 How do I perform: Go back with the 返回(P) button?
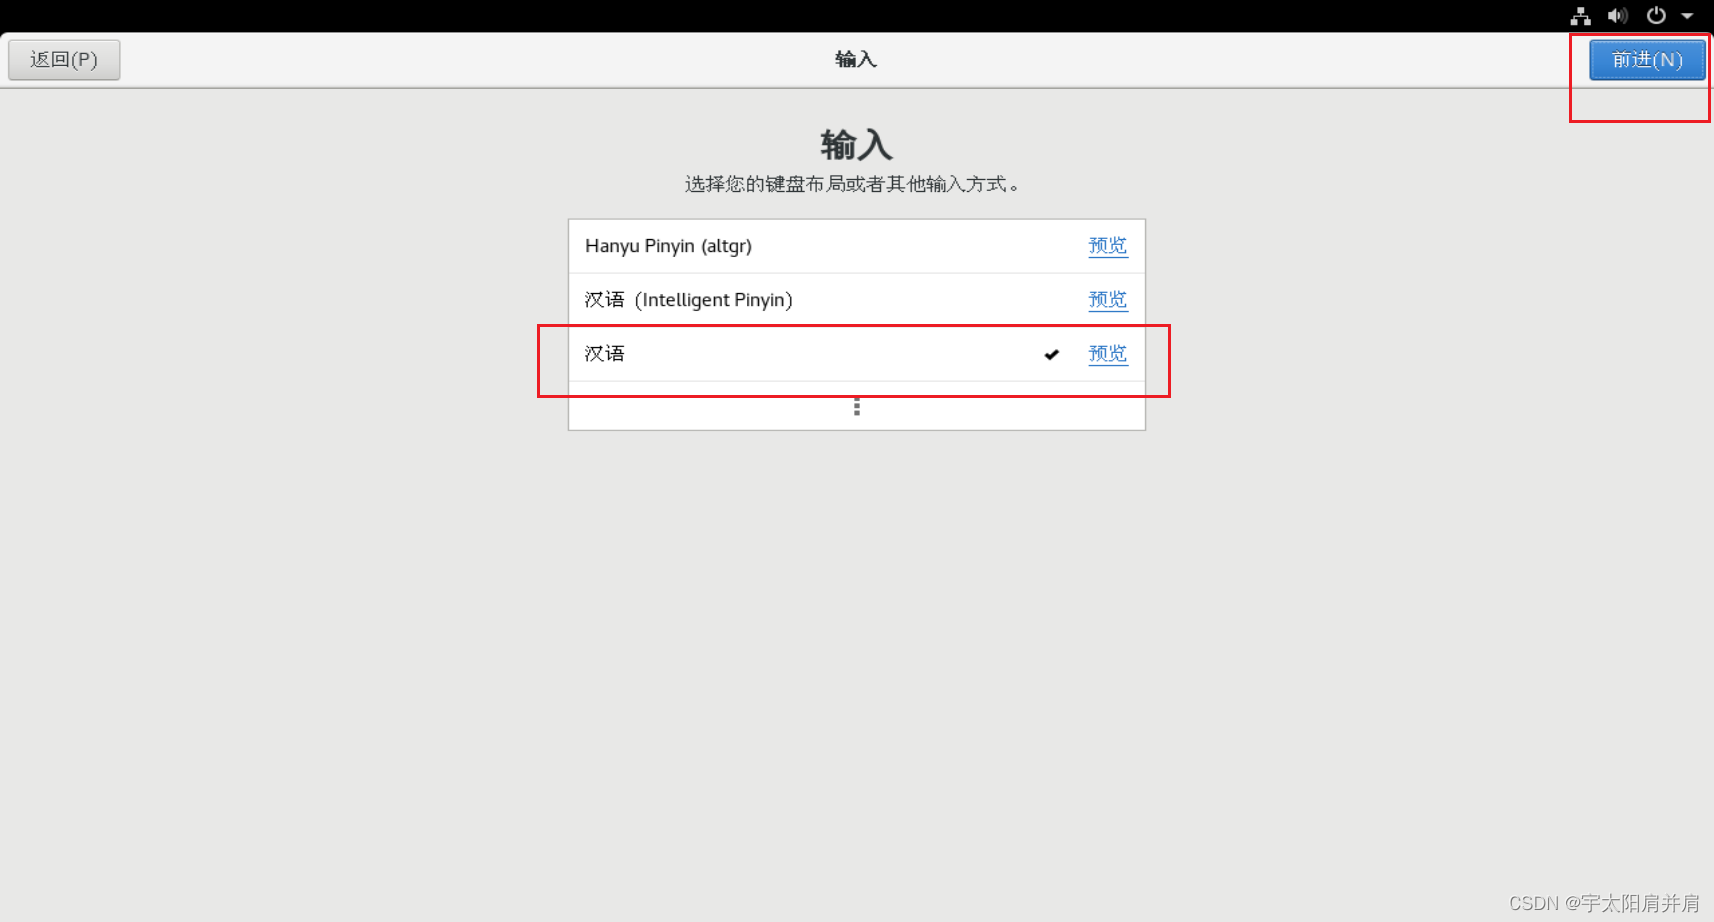pos(64,60)
